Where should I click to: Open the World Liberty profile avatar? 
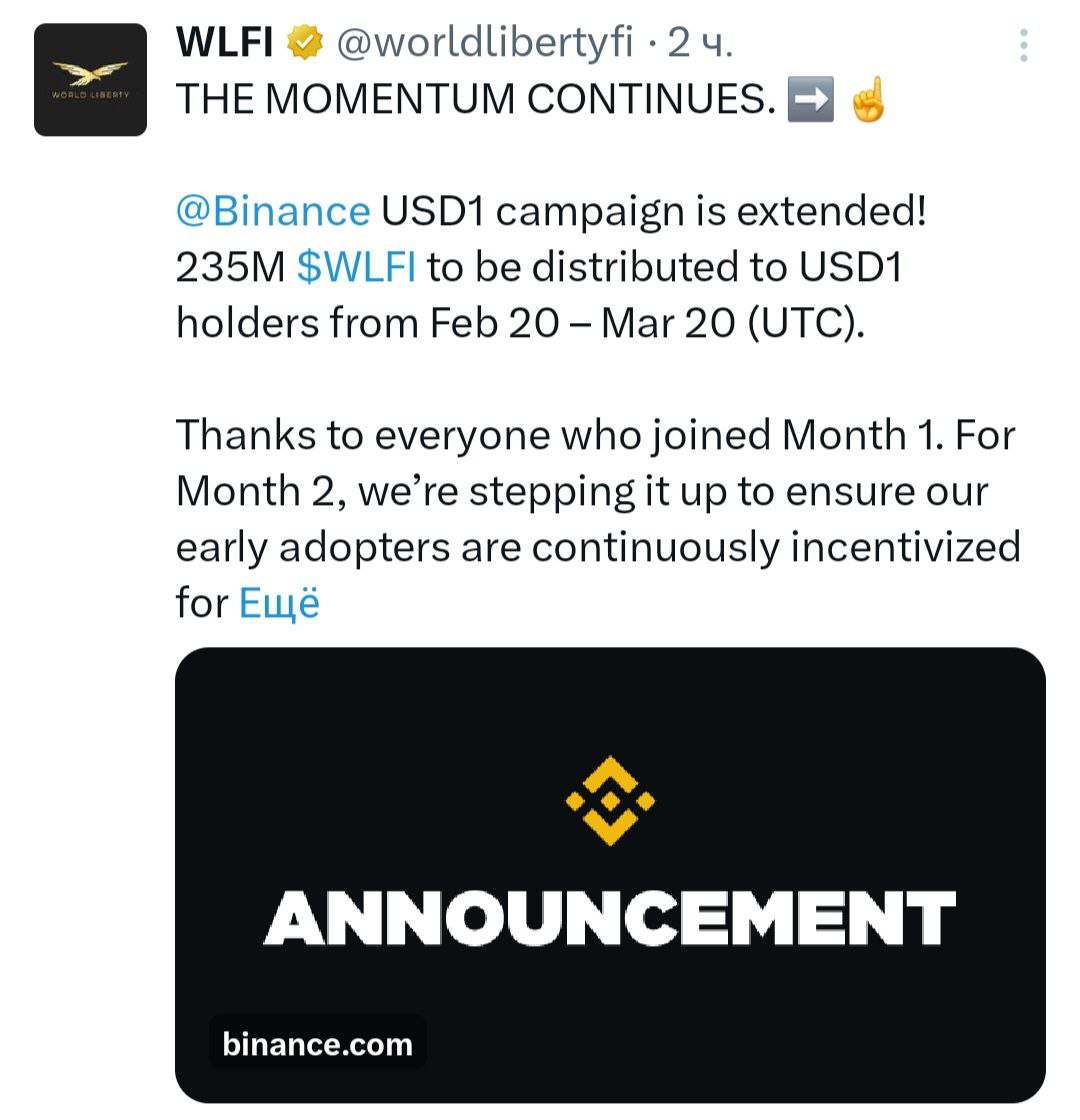coord(90,80)
